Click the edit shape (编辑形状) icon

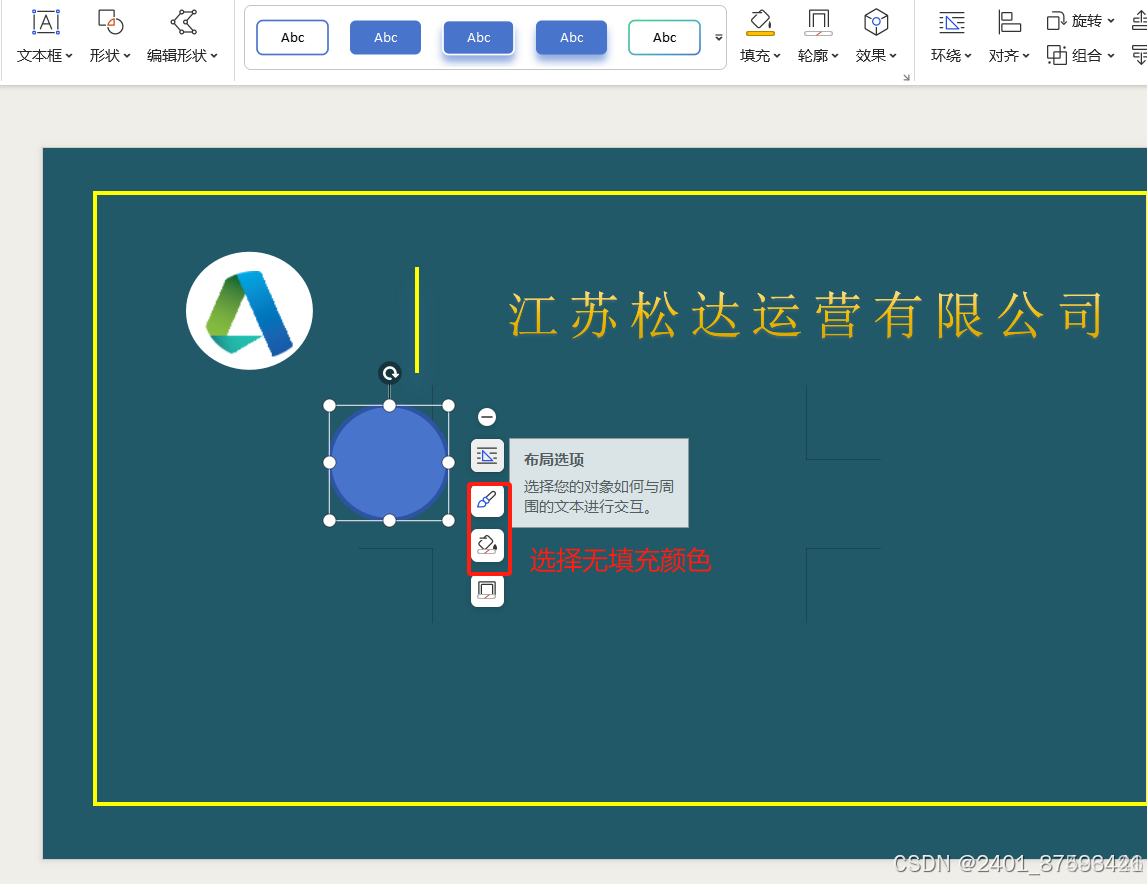tap(184, 23)
